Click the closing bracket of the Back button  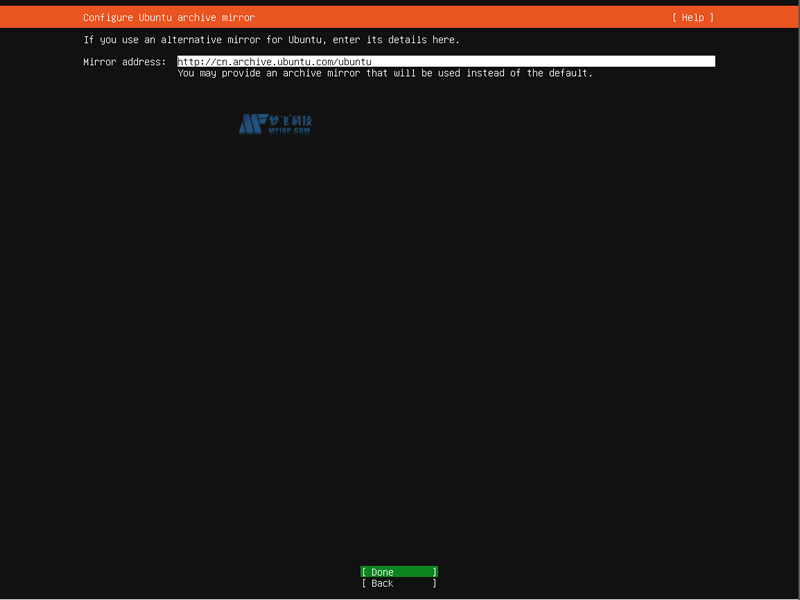coord(434,584)
